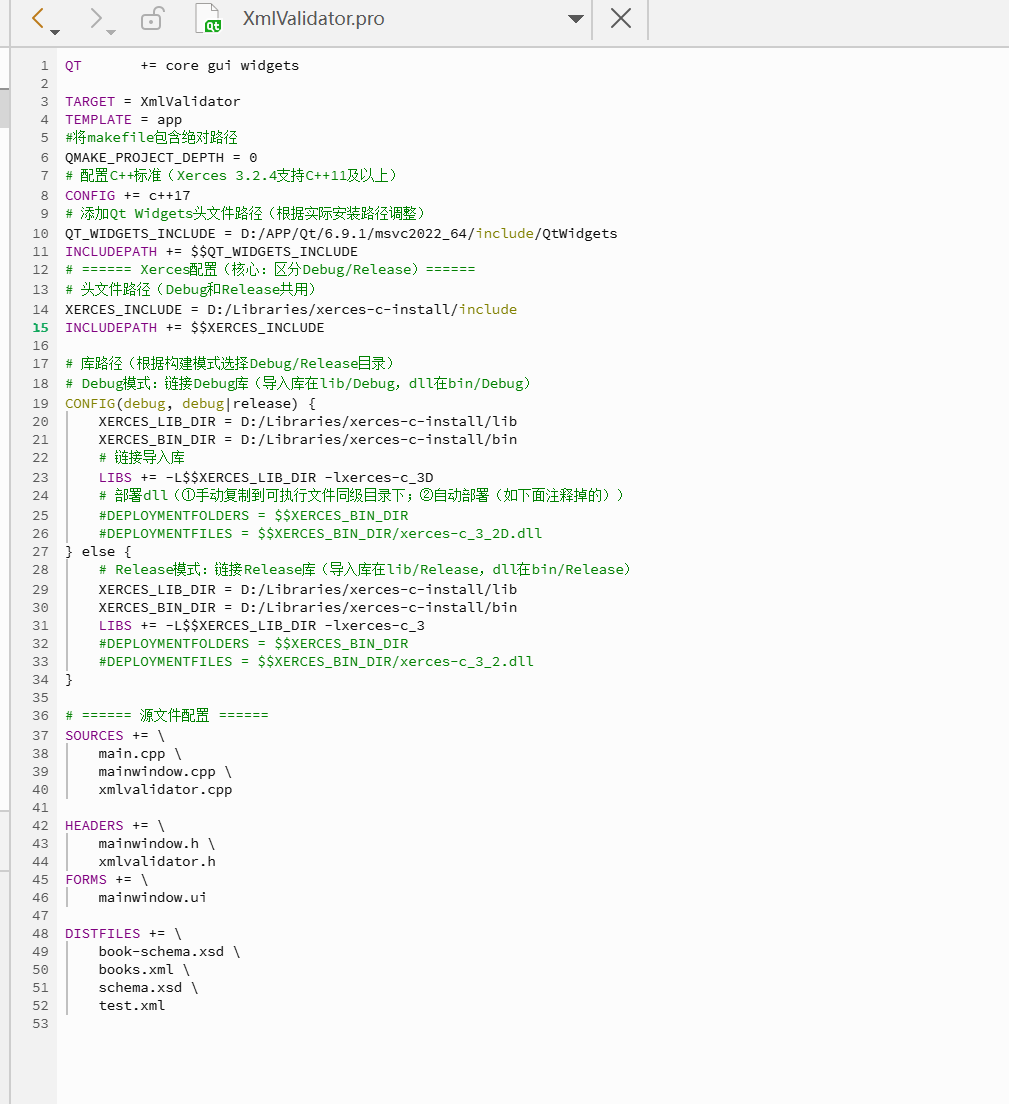
Task: Click 'schema.xsd \' entry
Action: 149,988
